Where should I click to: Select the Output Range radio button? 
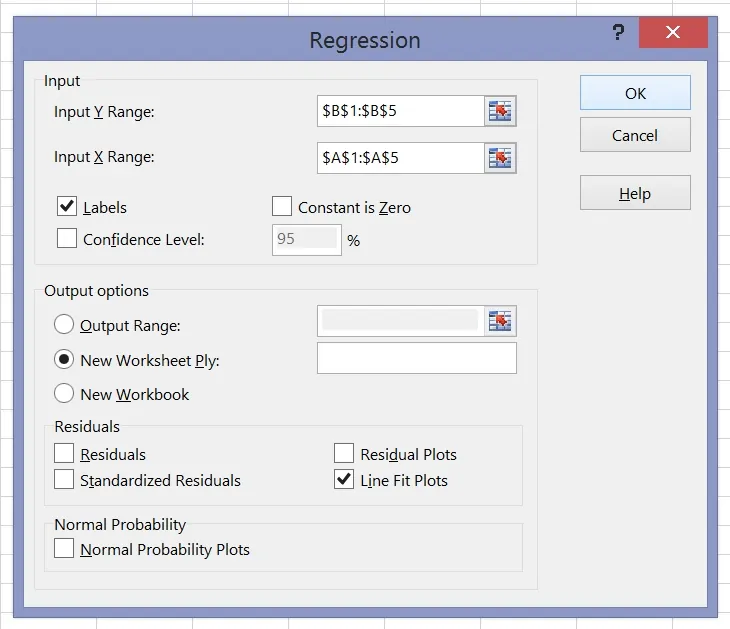(64, 325)
